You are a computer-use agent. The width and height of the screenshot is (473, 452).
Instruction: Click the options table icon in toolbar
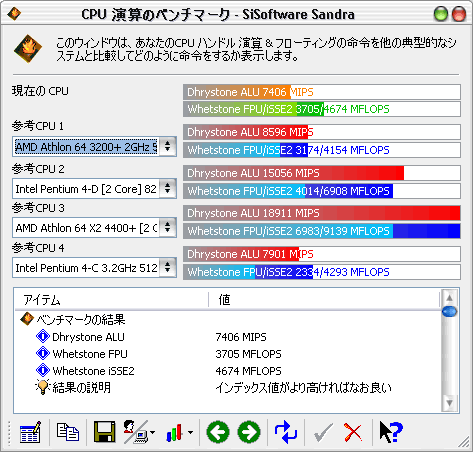pos(30,432)
